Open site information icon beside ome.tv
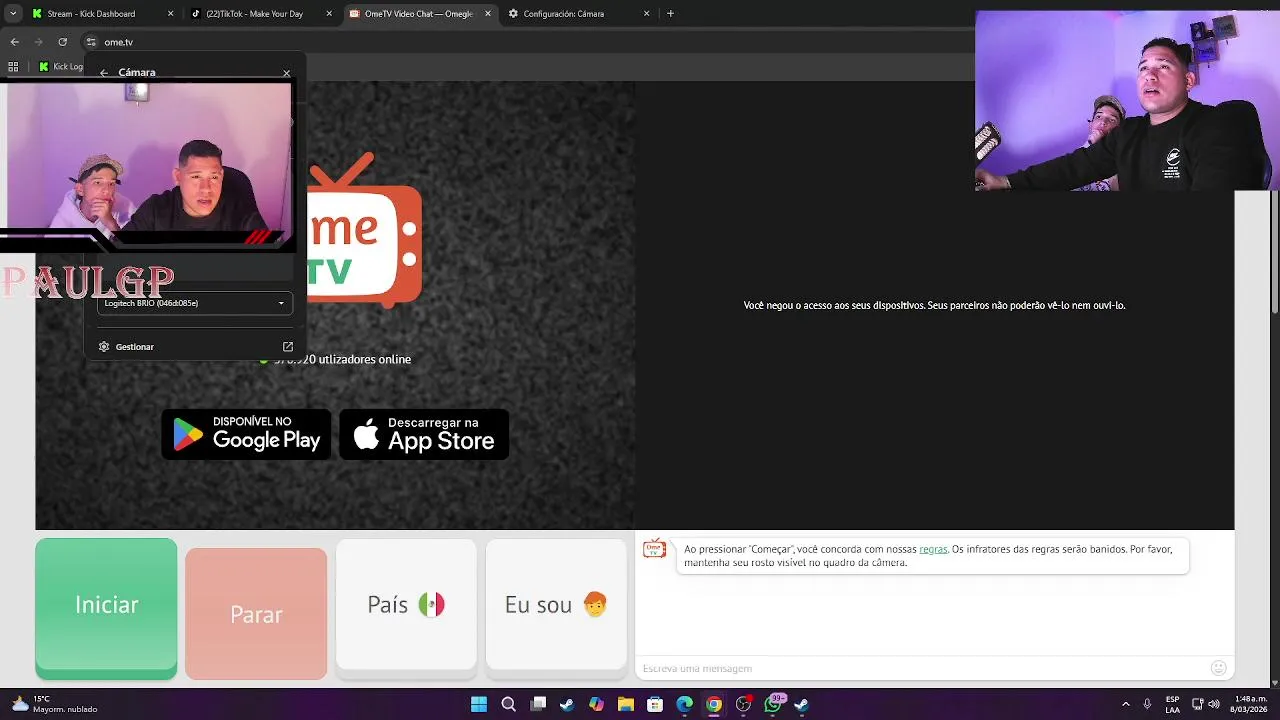 point(91,42)
